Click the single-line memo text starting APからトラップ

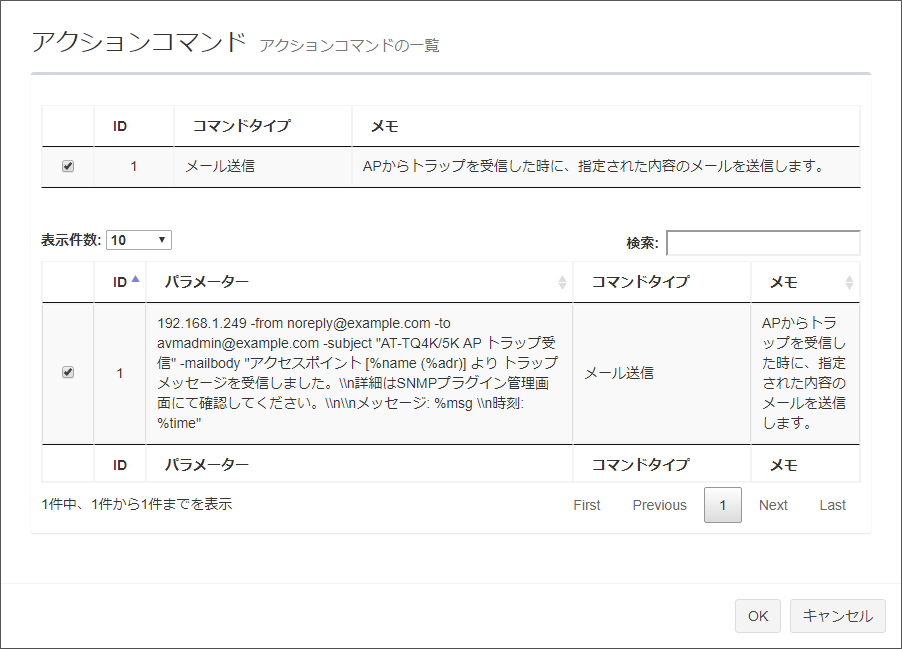(593, 166)
